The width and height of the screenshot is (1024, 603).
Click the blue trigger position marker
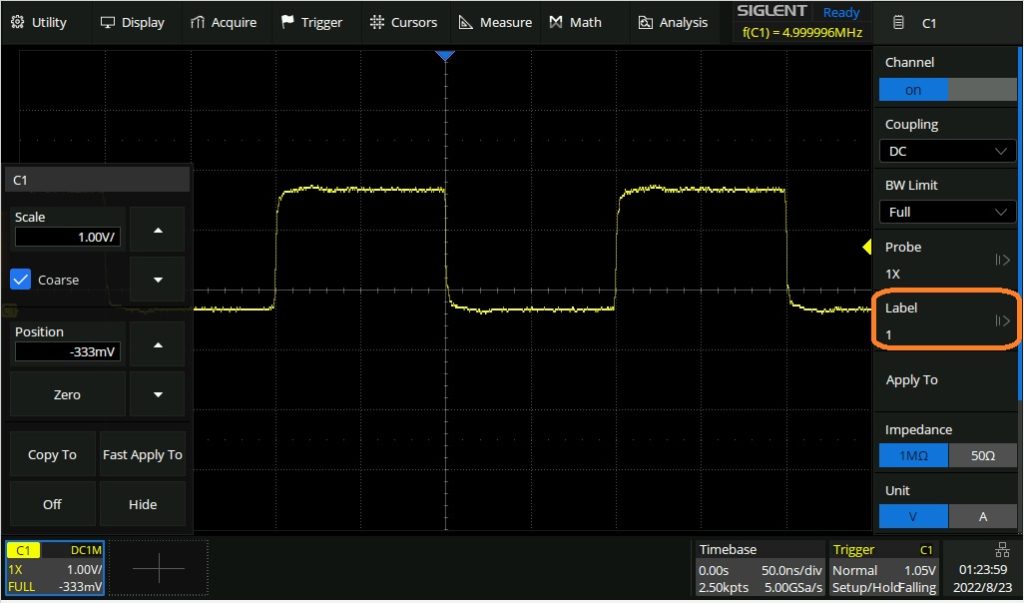click(445, 56)
